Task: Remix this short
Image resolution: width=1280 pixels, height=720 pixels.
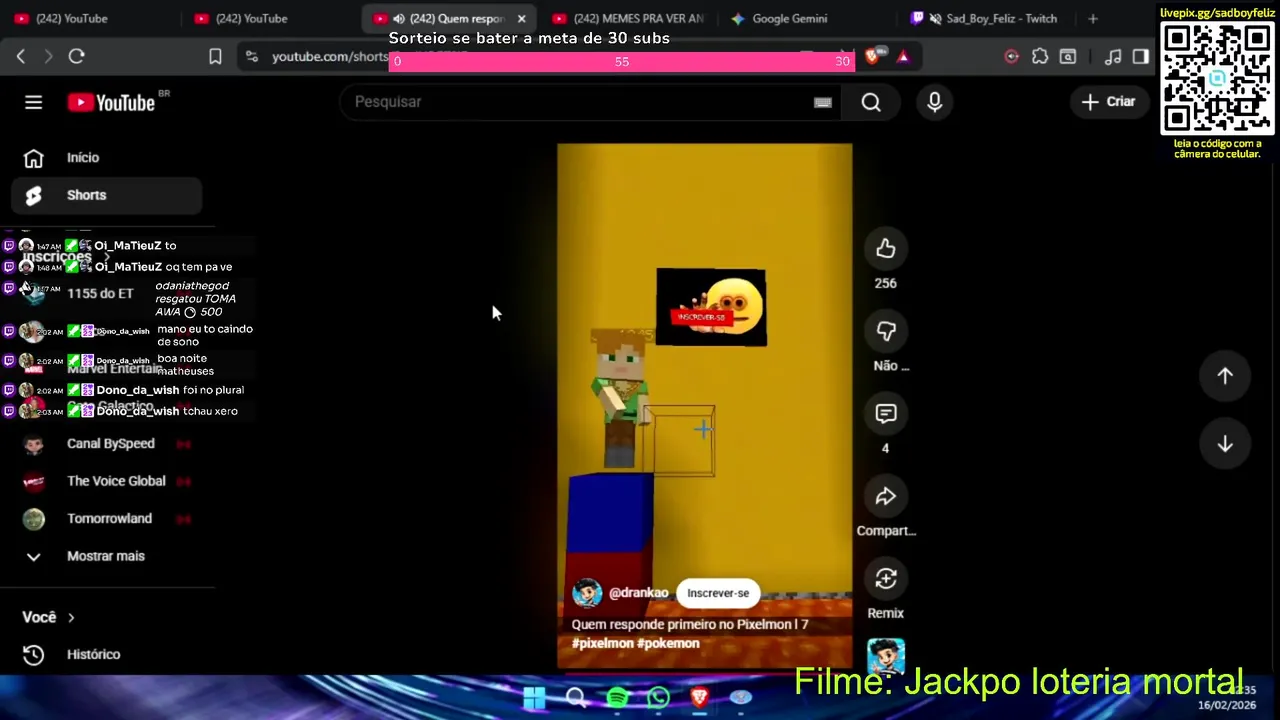Action: (885, 579)
